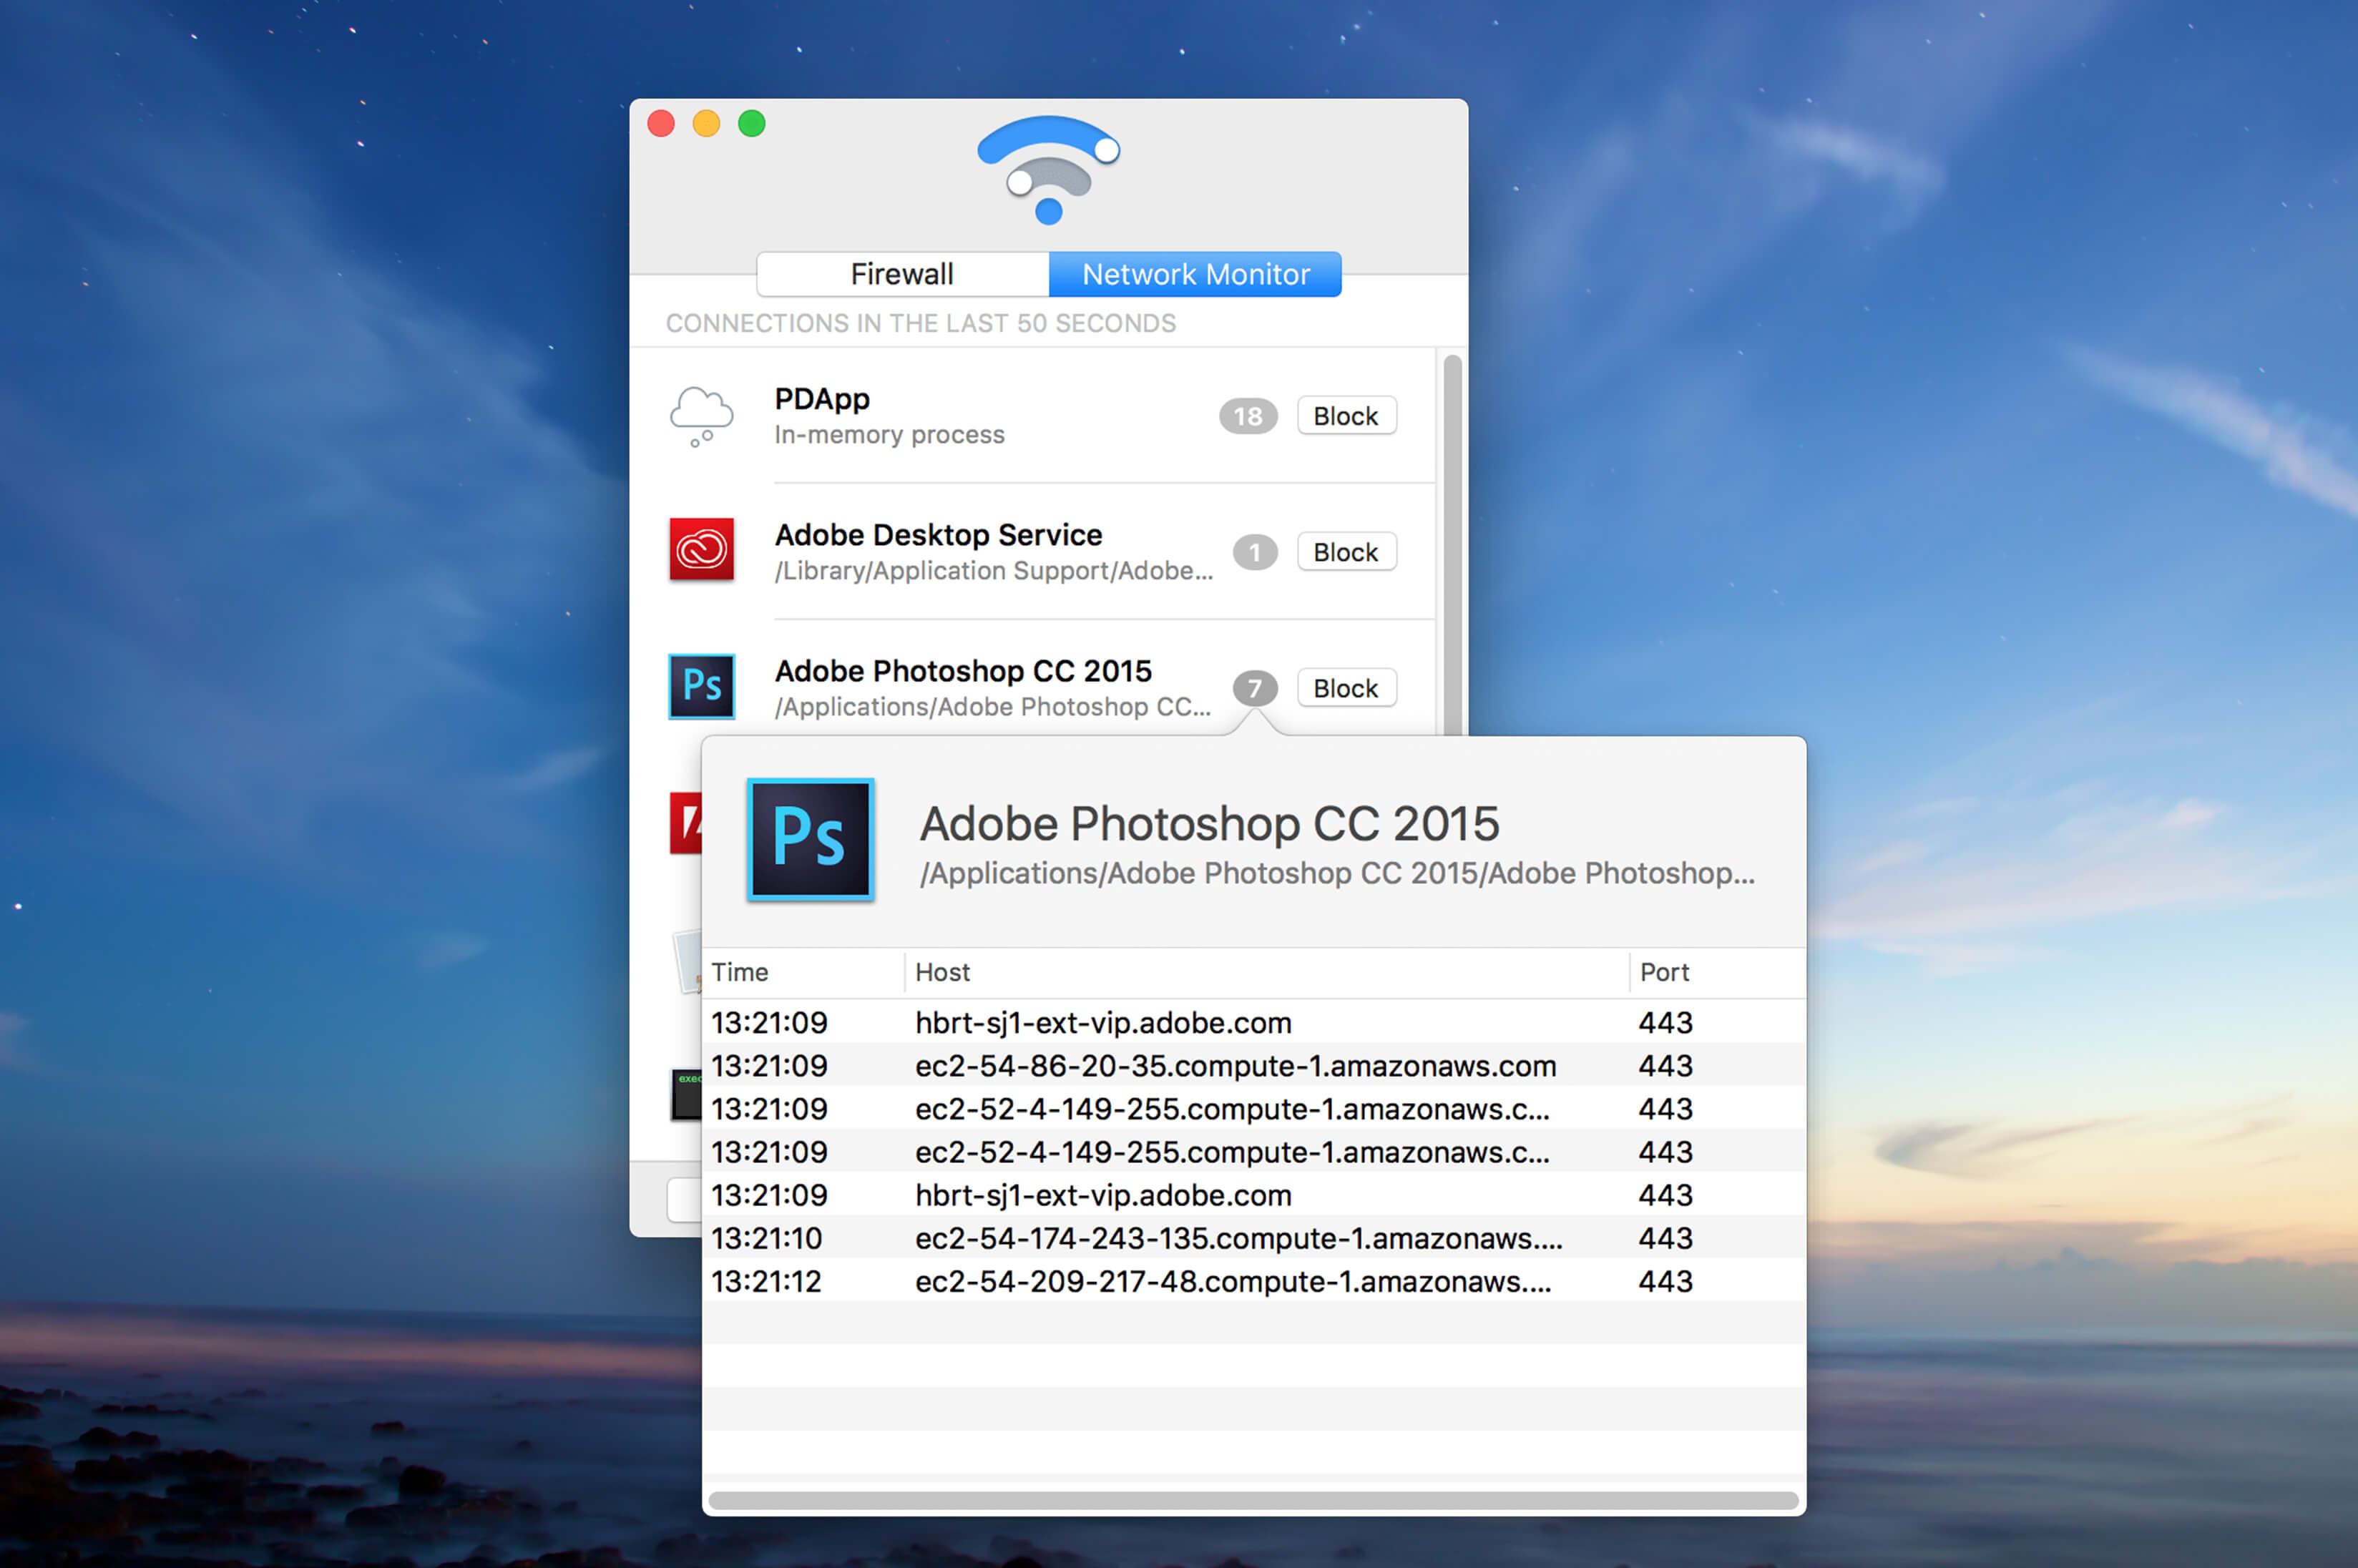Screen dimensions: 2358x1568
Task: Block Adobe Desktop Service
Action: click(1346, 552)
